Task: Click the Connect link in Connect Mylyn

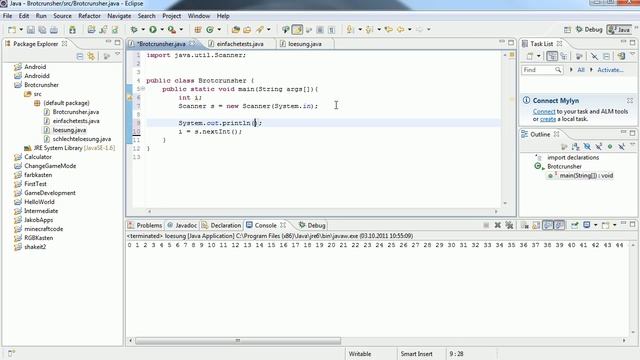Action: 544,111
